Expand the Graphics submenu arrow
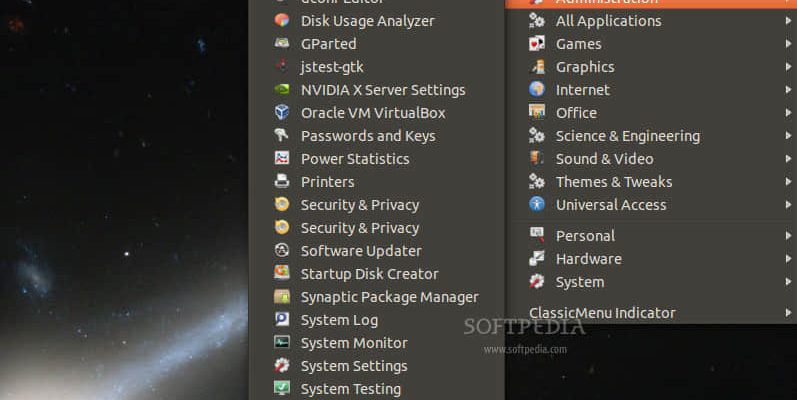Image resolution: width=797 pixels, height=400 pixels. pos(788,67)
